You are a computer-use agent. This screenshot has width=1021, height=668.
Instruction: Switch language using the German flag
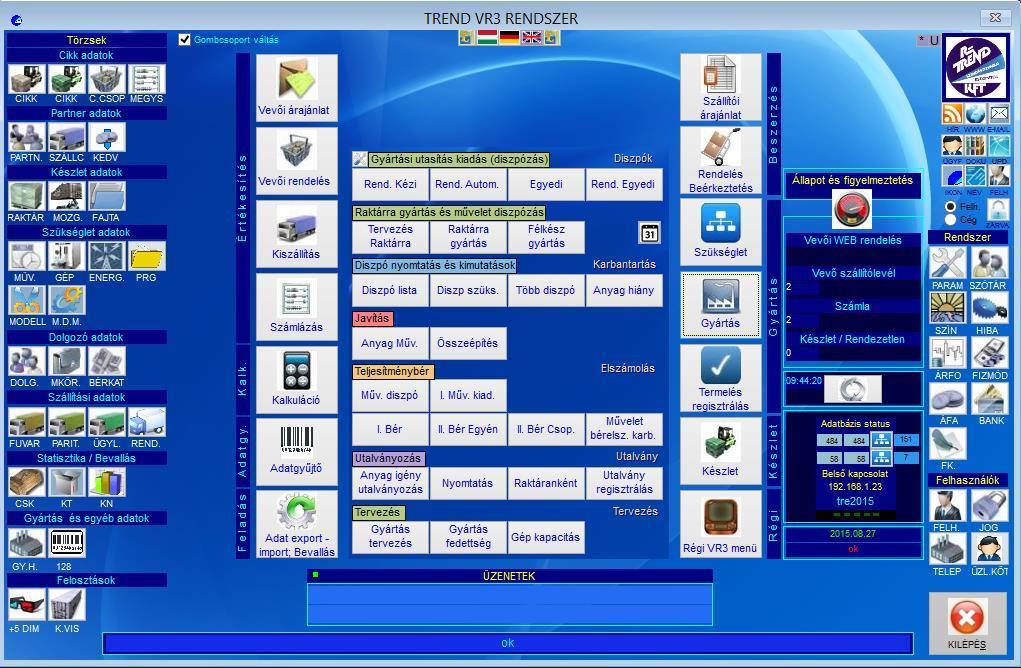[509, 37]
